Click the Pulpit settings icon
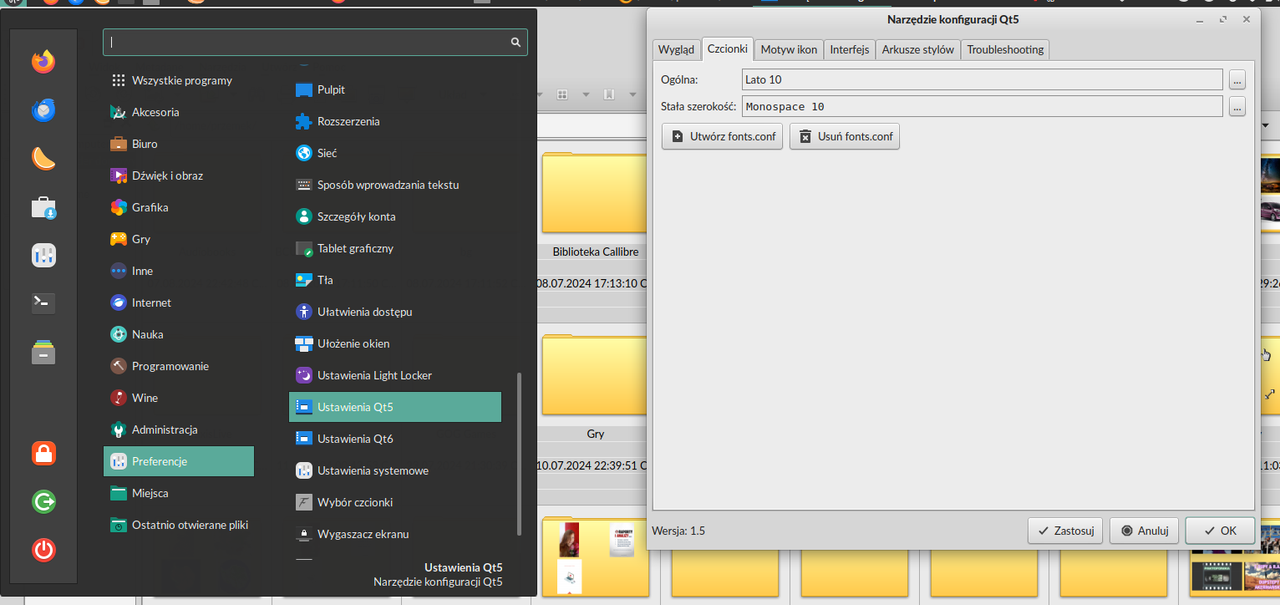This screenshot has width=1280, height=605. [x=304, y=90]
